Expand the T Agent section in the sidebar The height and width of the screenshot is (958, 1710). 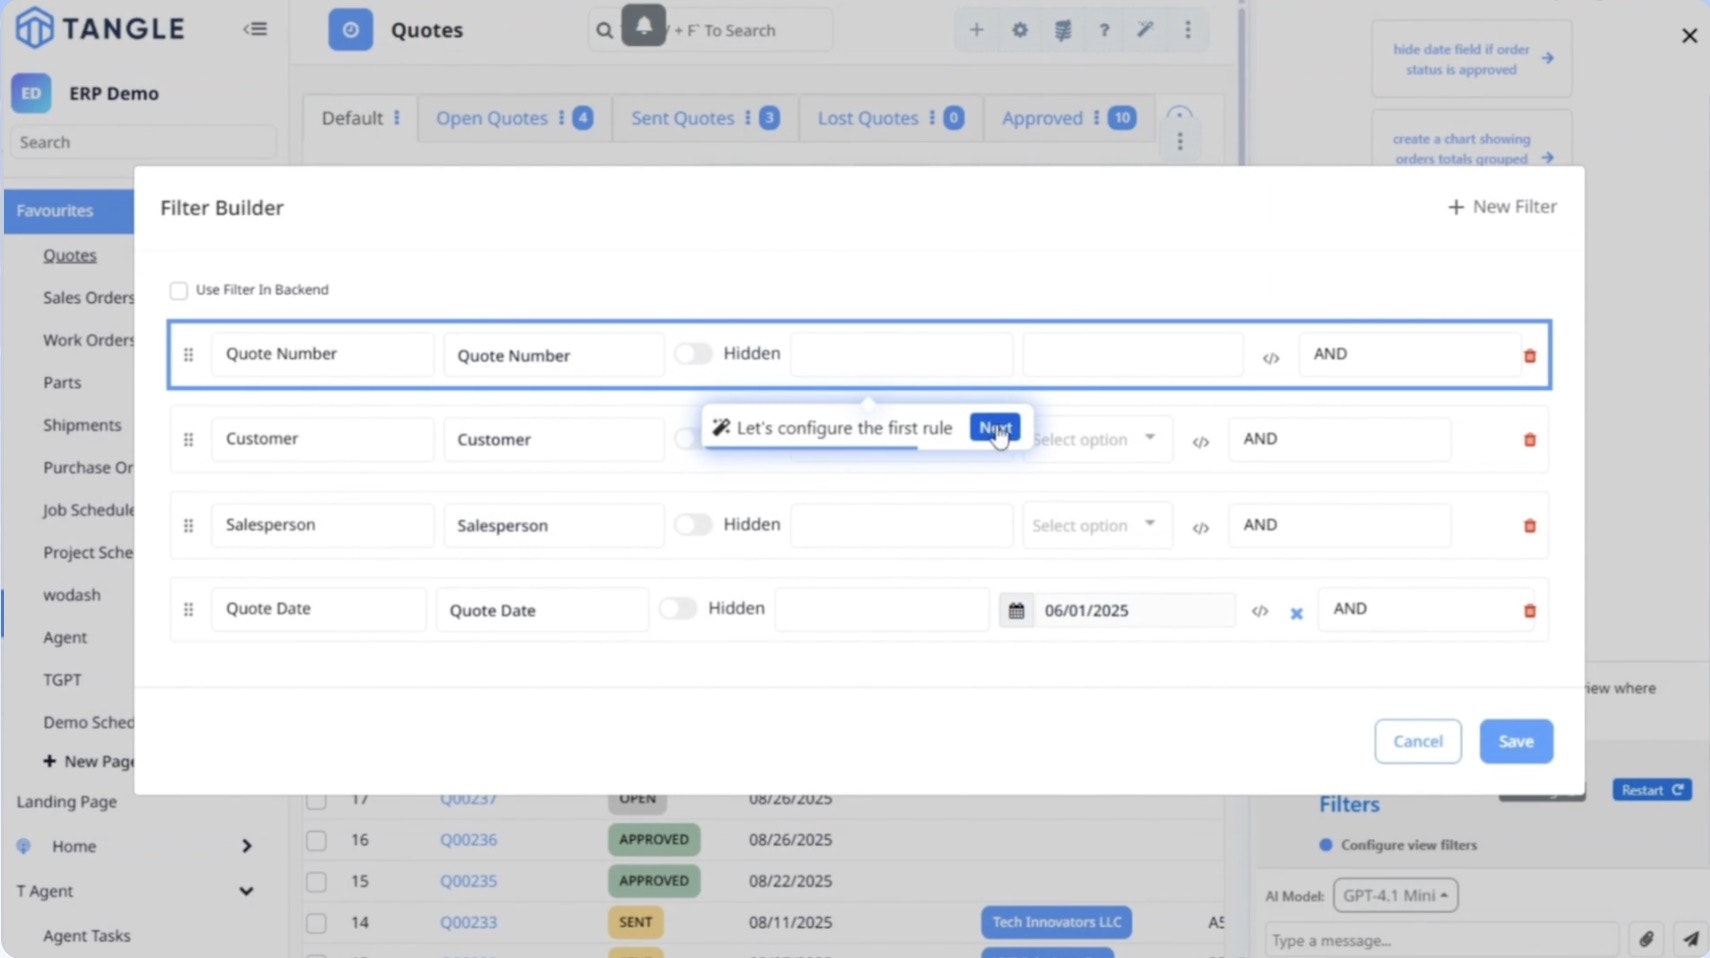[246, 891]
